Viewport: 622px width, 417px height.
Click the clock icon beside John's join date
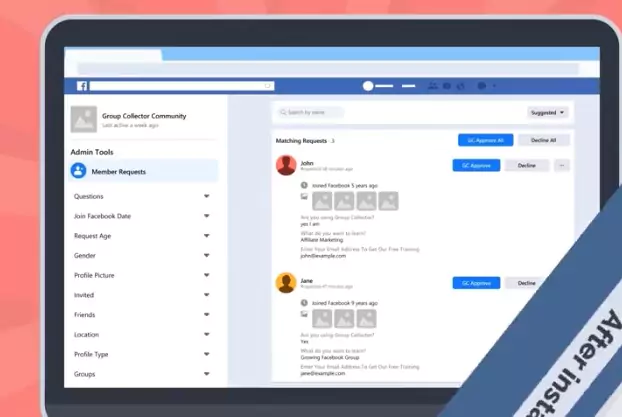(304, 185)
